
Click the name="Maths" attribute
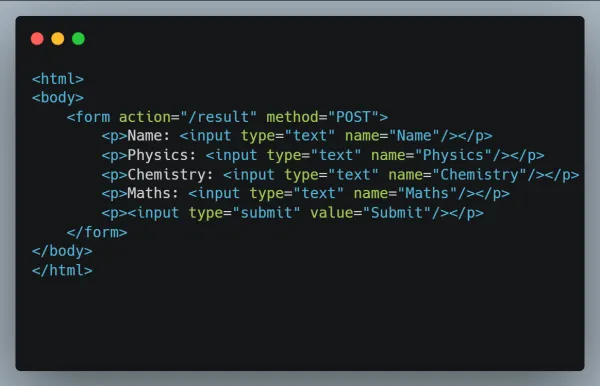pos(405,193)
